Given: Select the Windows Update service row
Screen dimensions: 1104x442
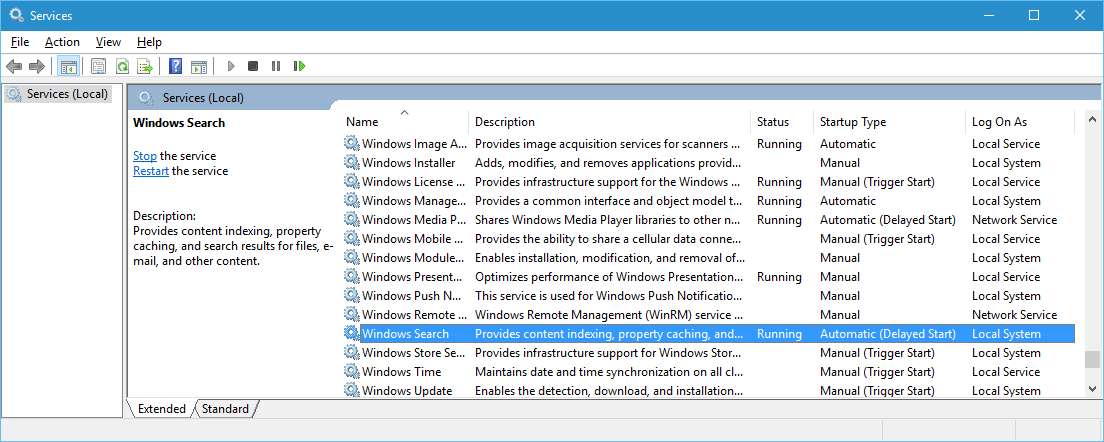Looking at the screenshot, I should 406,391.
